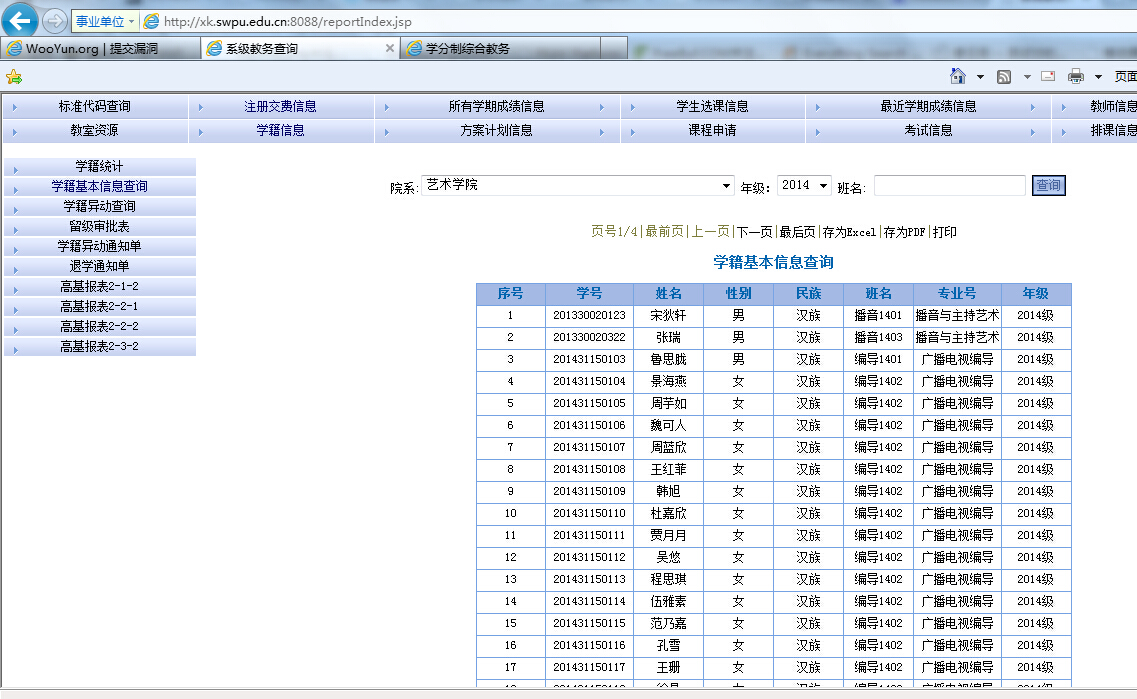
Task: Open the 院系 dropdown showing 艺术学院
Action: [x=578, y=186]
